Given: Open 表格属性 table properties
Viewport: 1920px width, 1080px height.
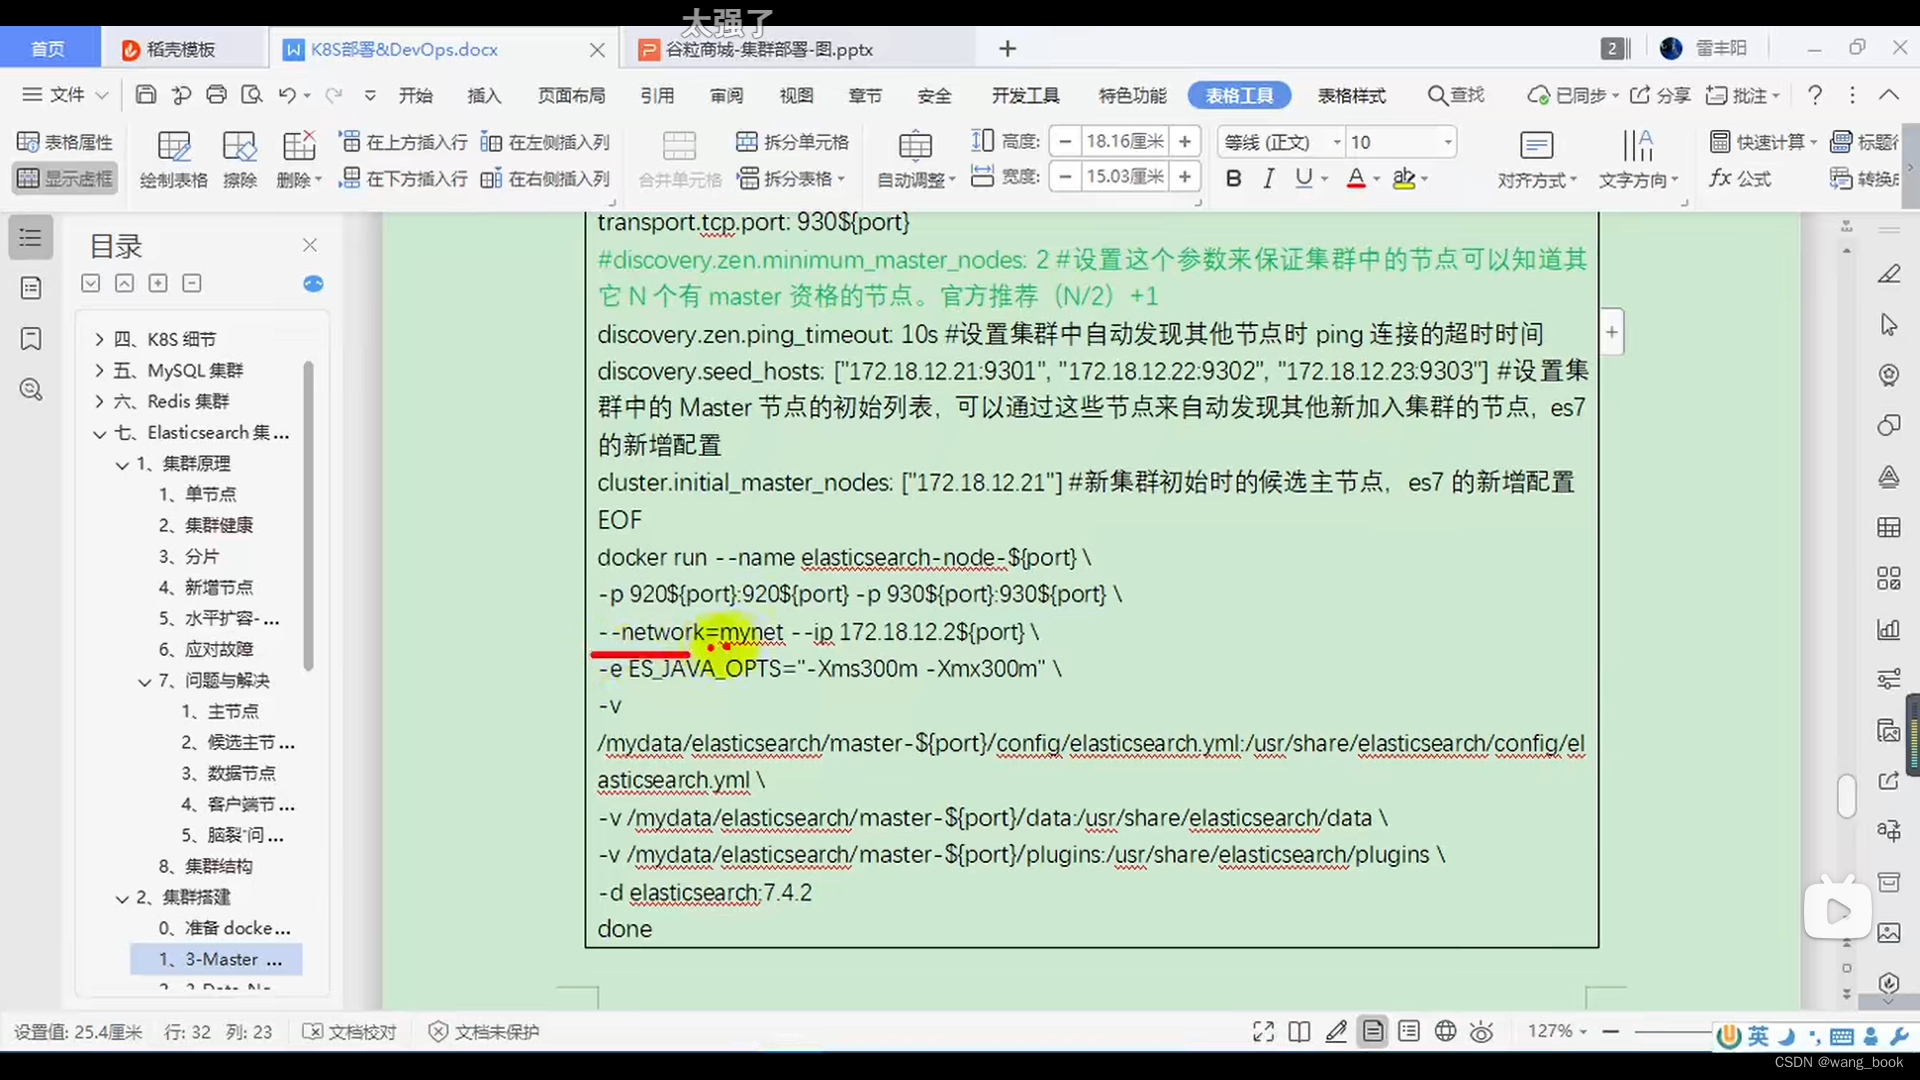Looking at the screenshot, I should pos(64,141).
